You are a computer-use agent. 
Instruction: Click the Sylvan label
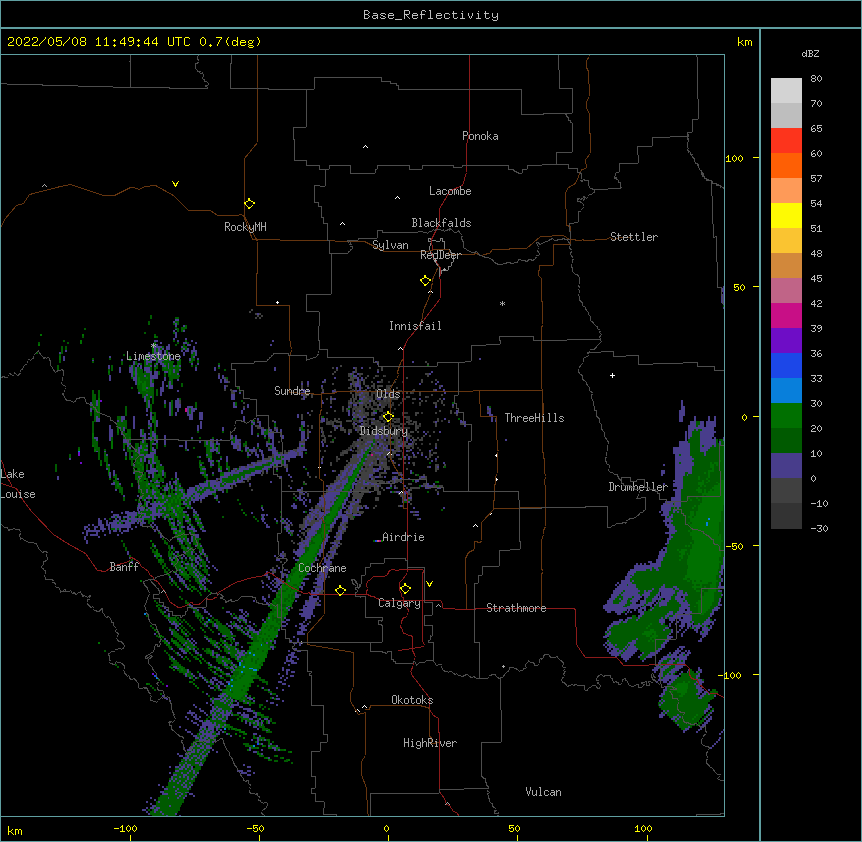pos(390,245)
